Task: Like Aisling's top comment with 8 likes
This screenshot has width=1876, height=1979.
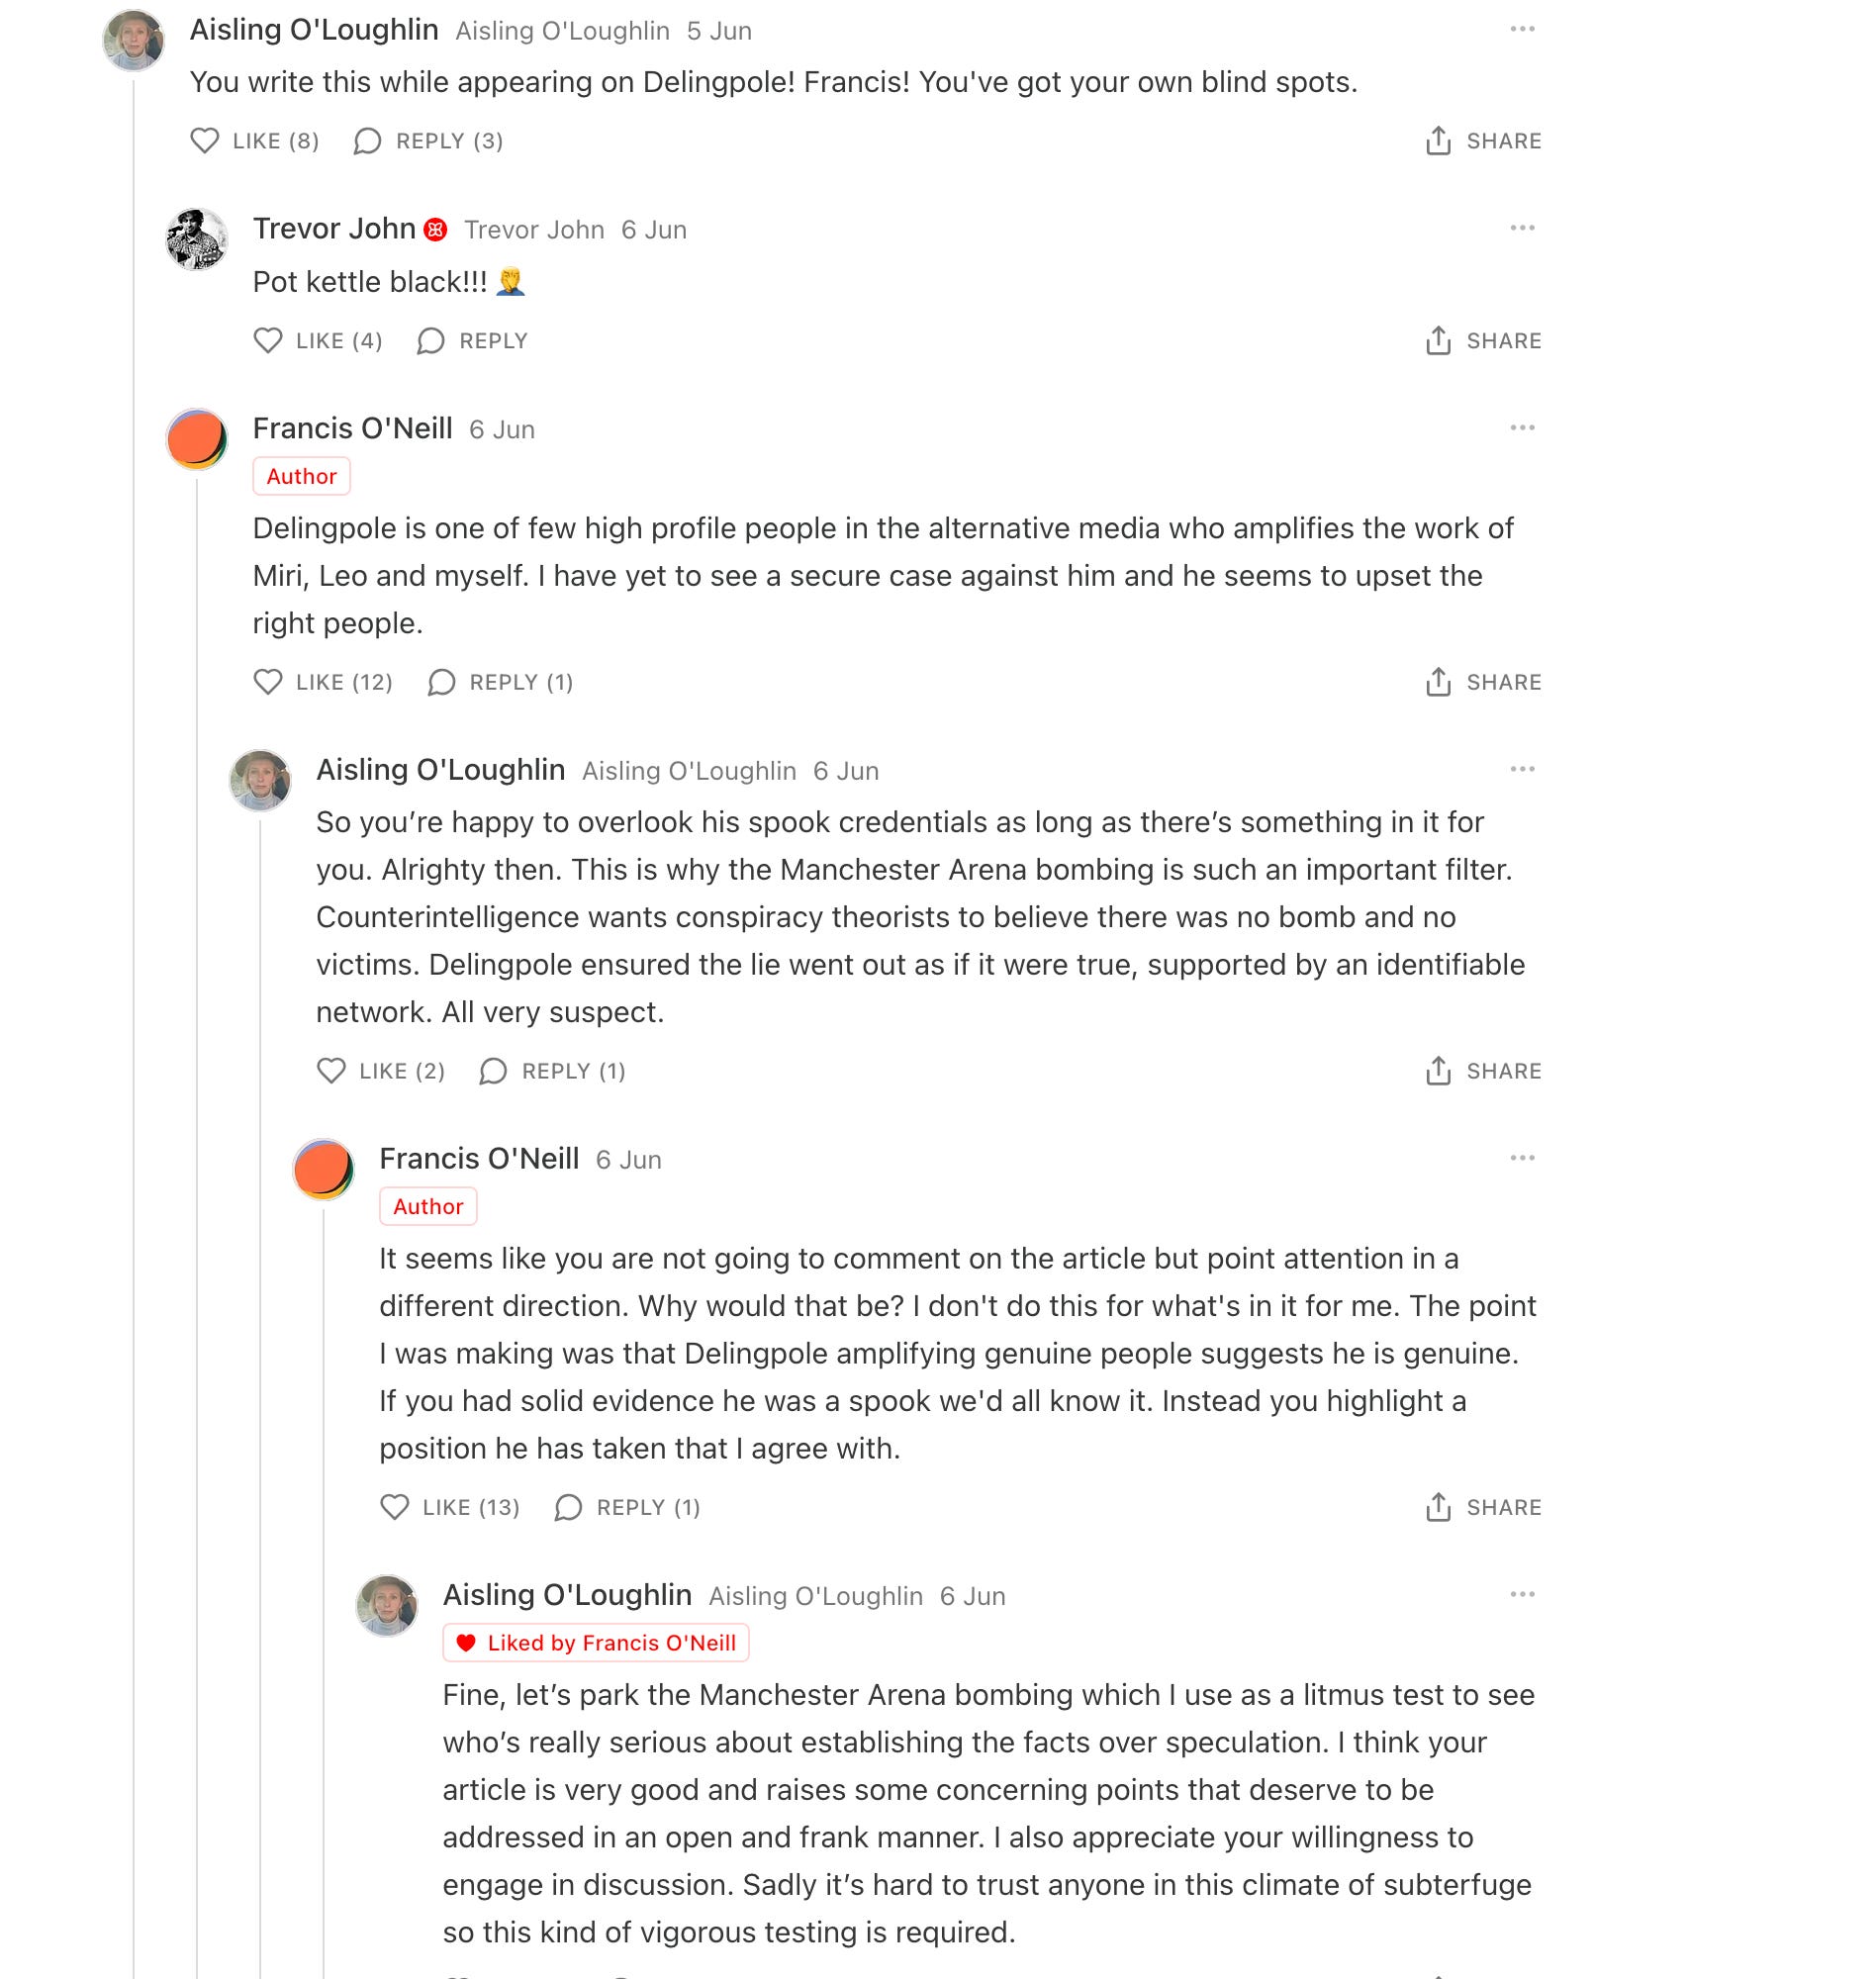Action: click(x=254, y=141)
